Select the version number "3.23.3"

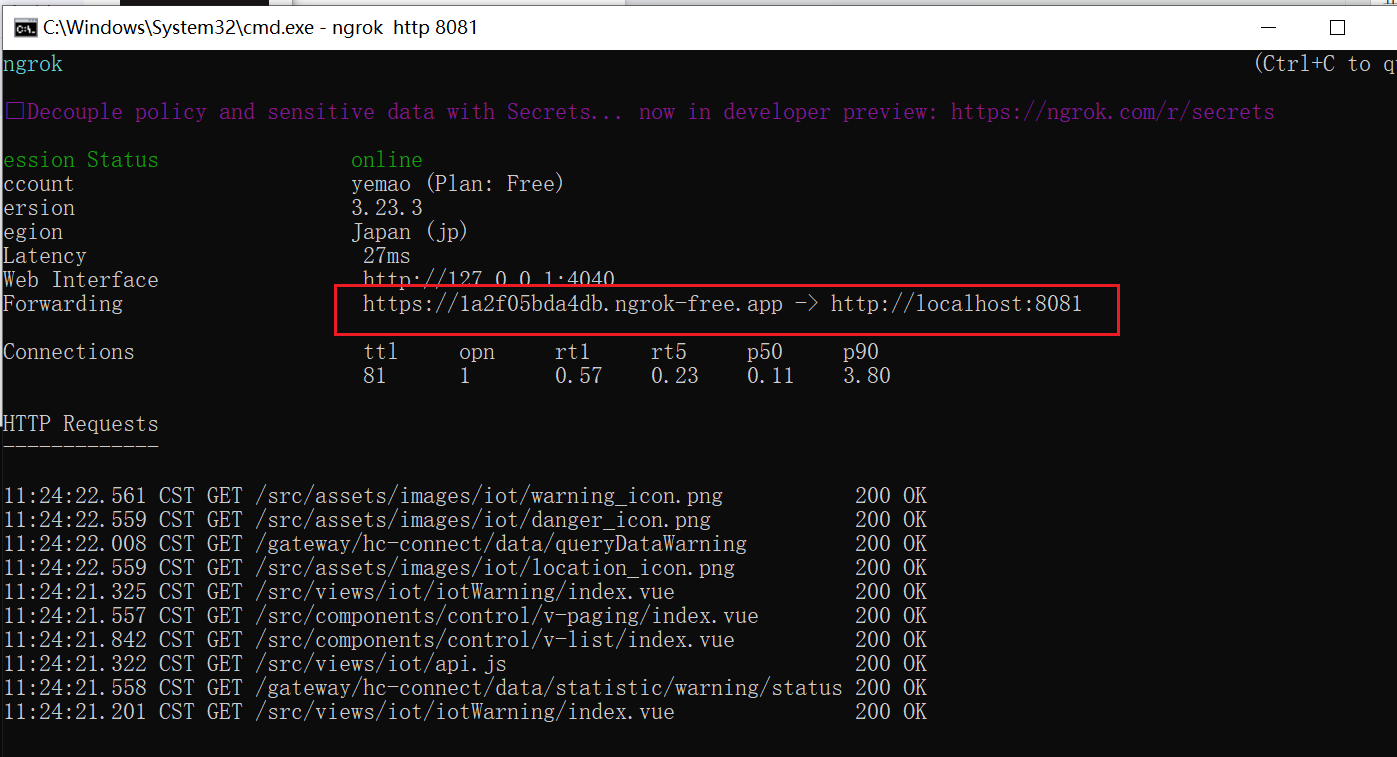pyautogui.click(x=386, y=208)
